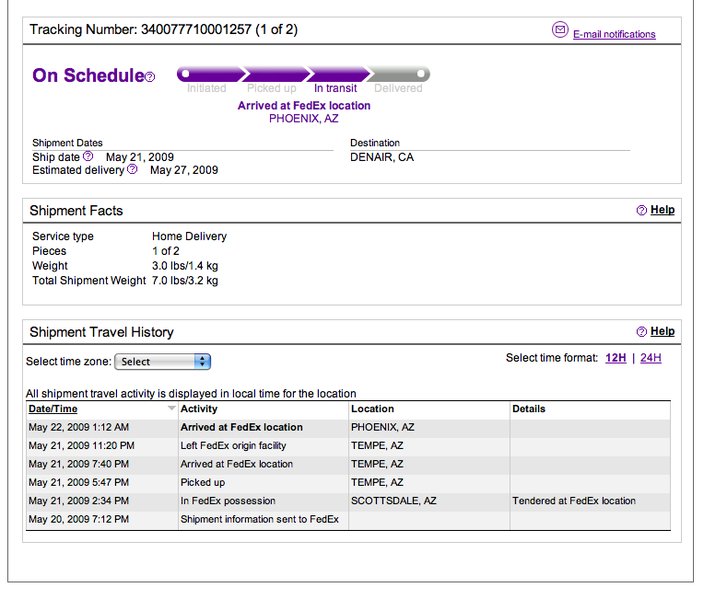The image size is (704, 599).
Task: Open the E-mail notifications link
Action: tap(614, 34)
